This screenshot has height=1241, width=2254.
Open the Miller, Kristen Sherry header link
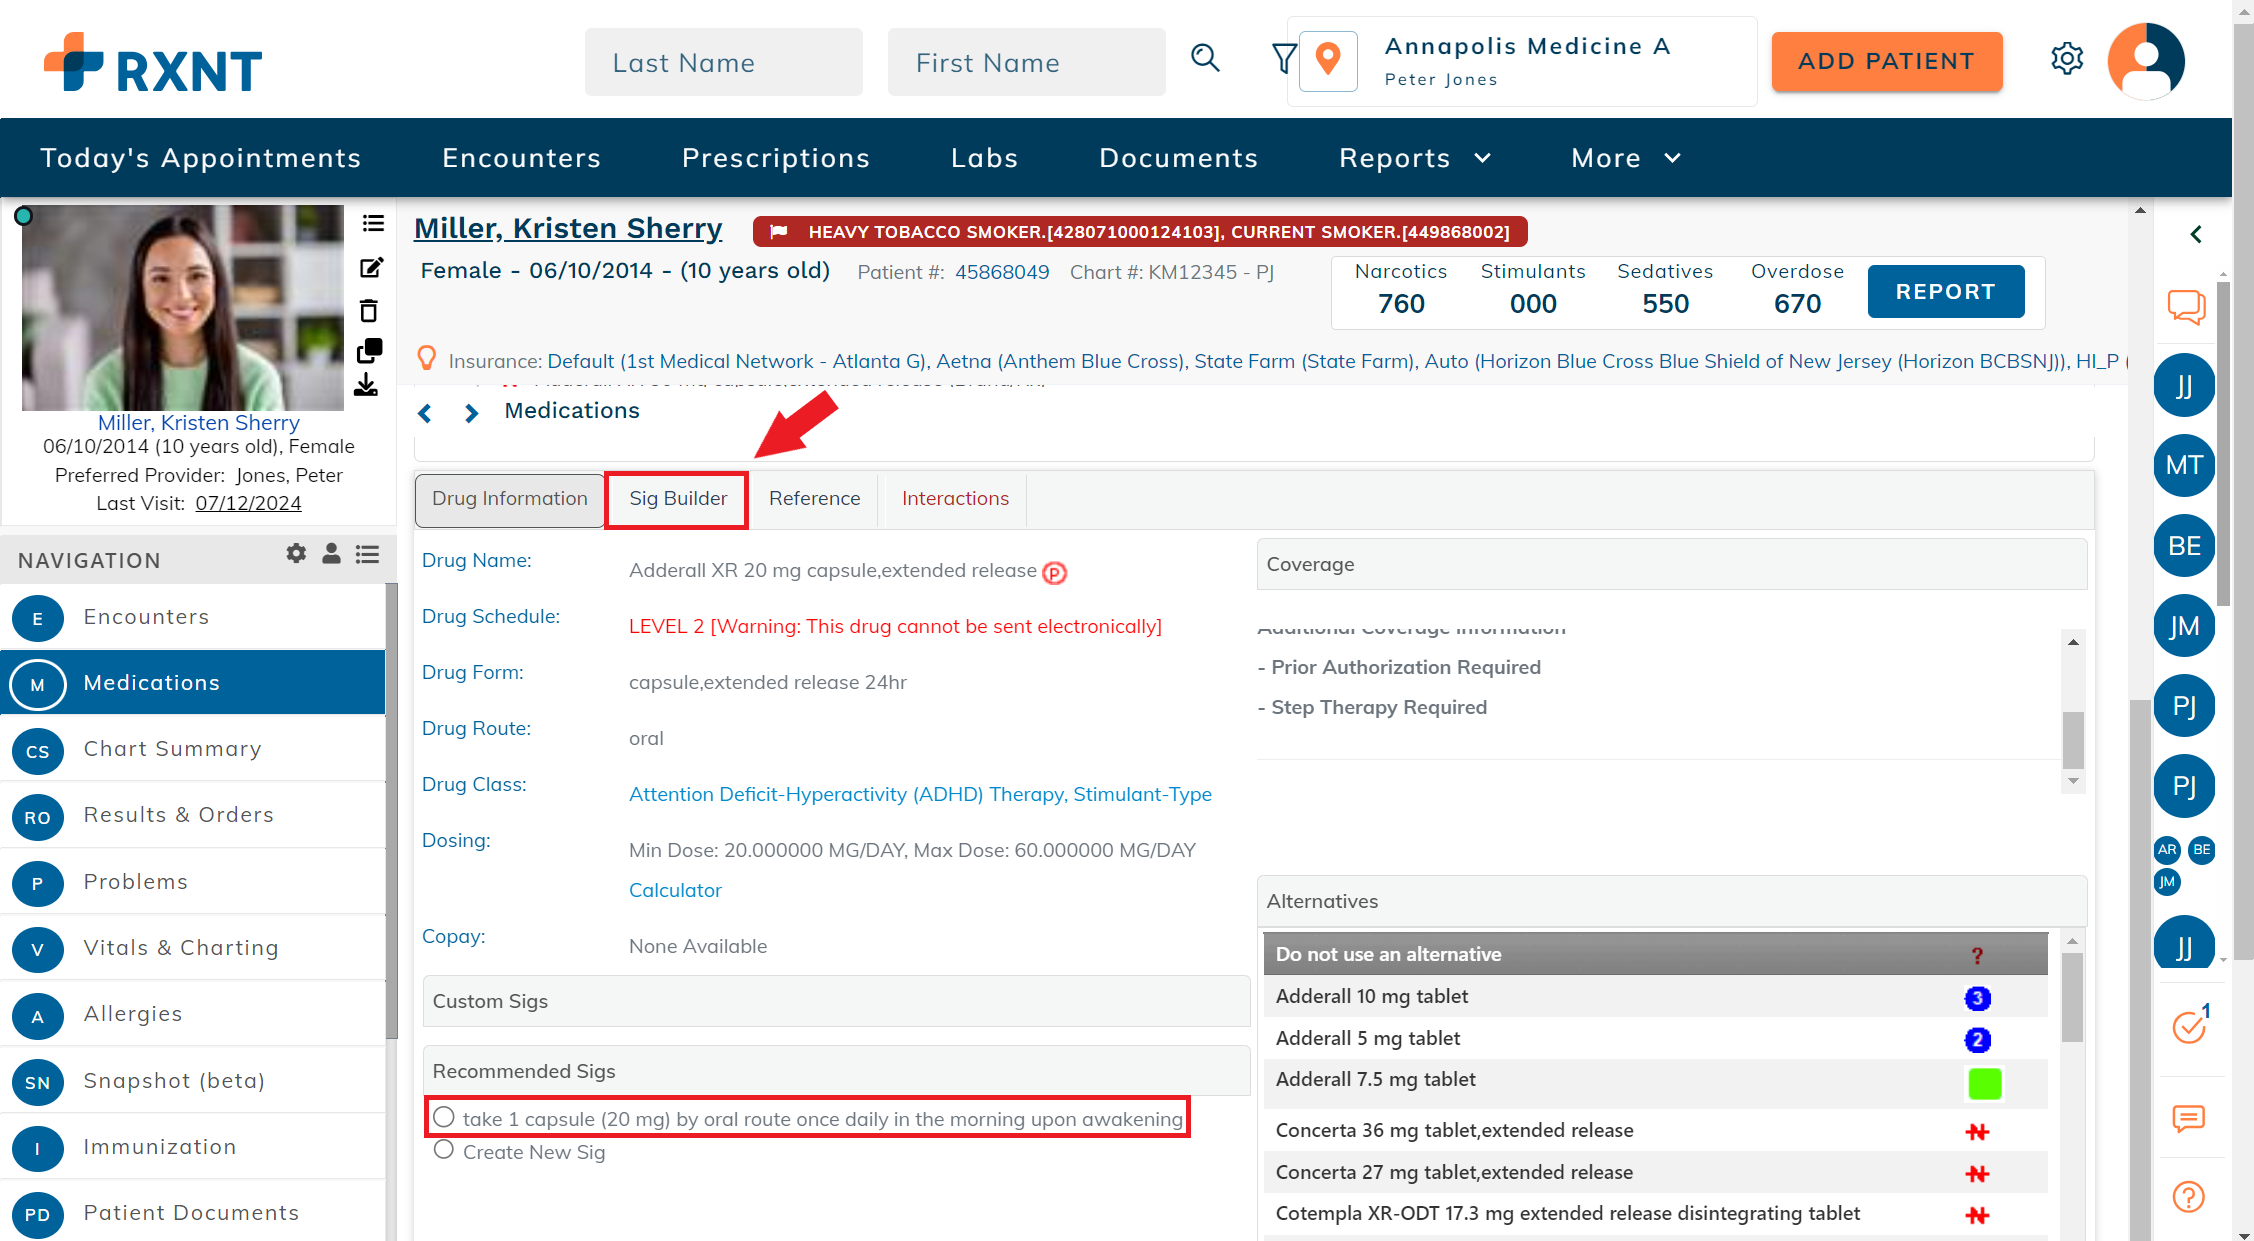tap(568, 229)
